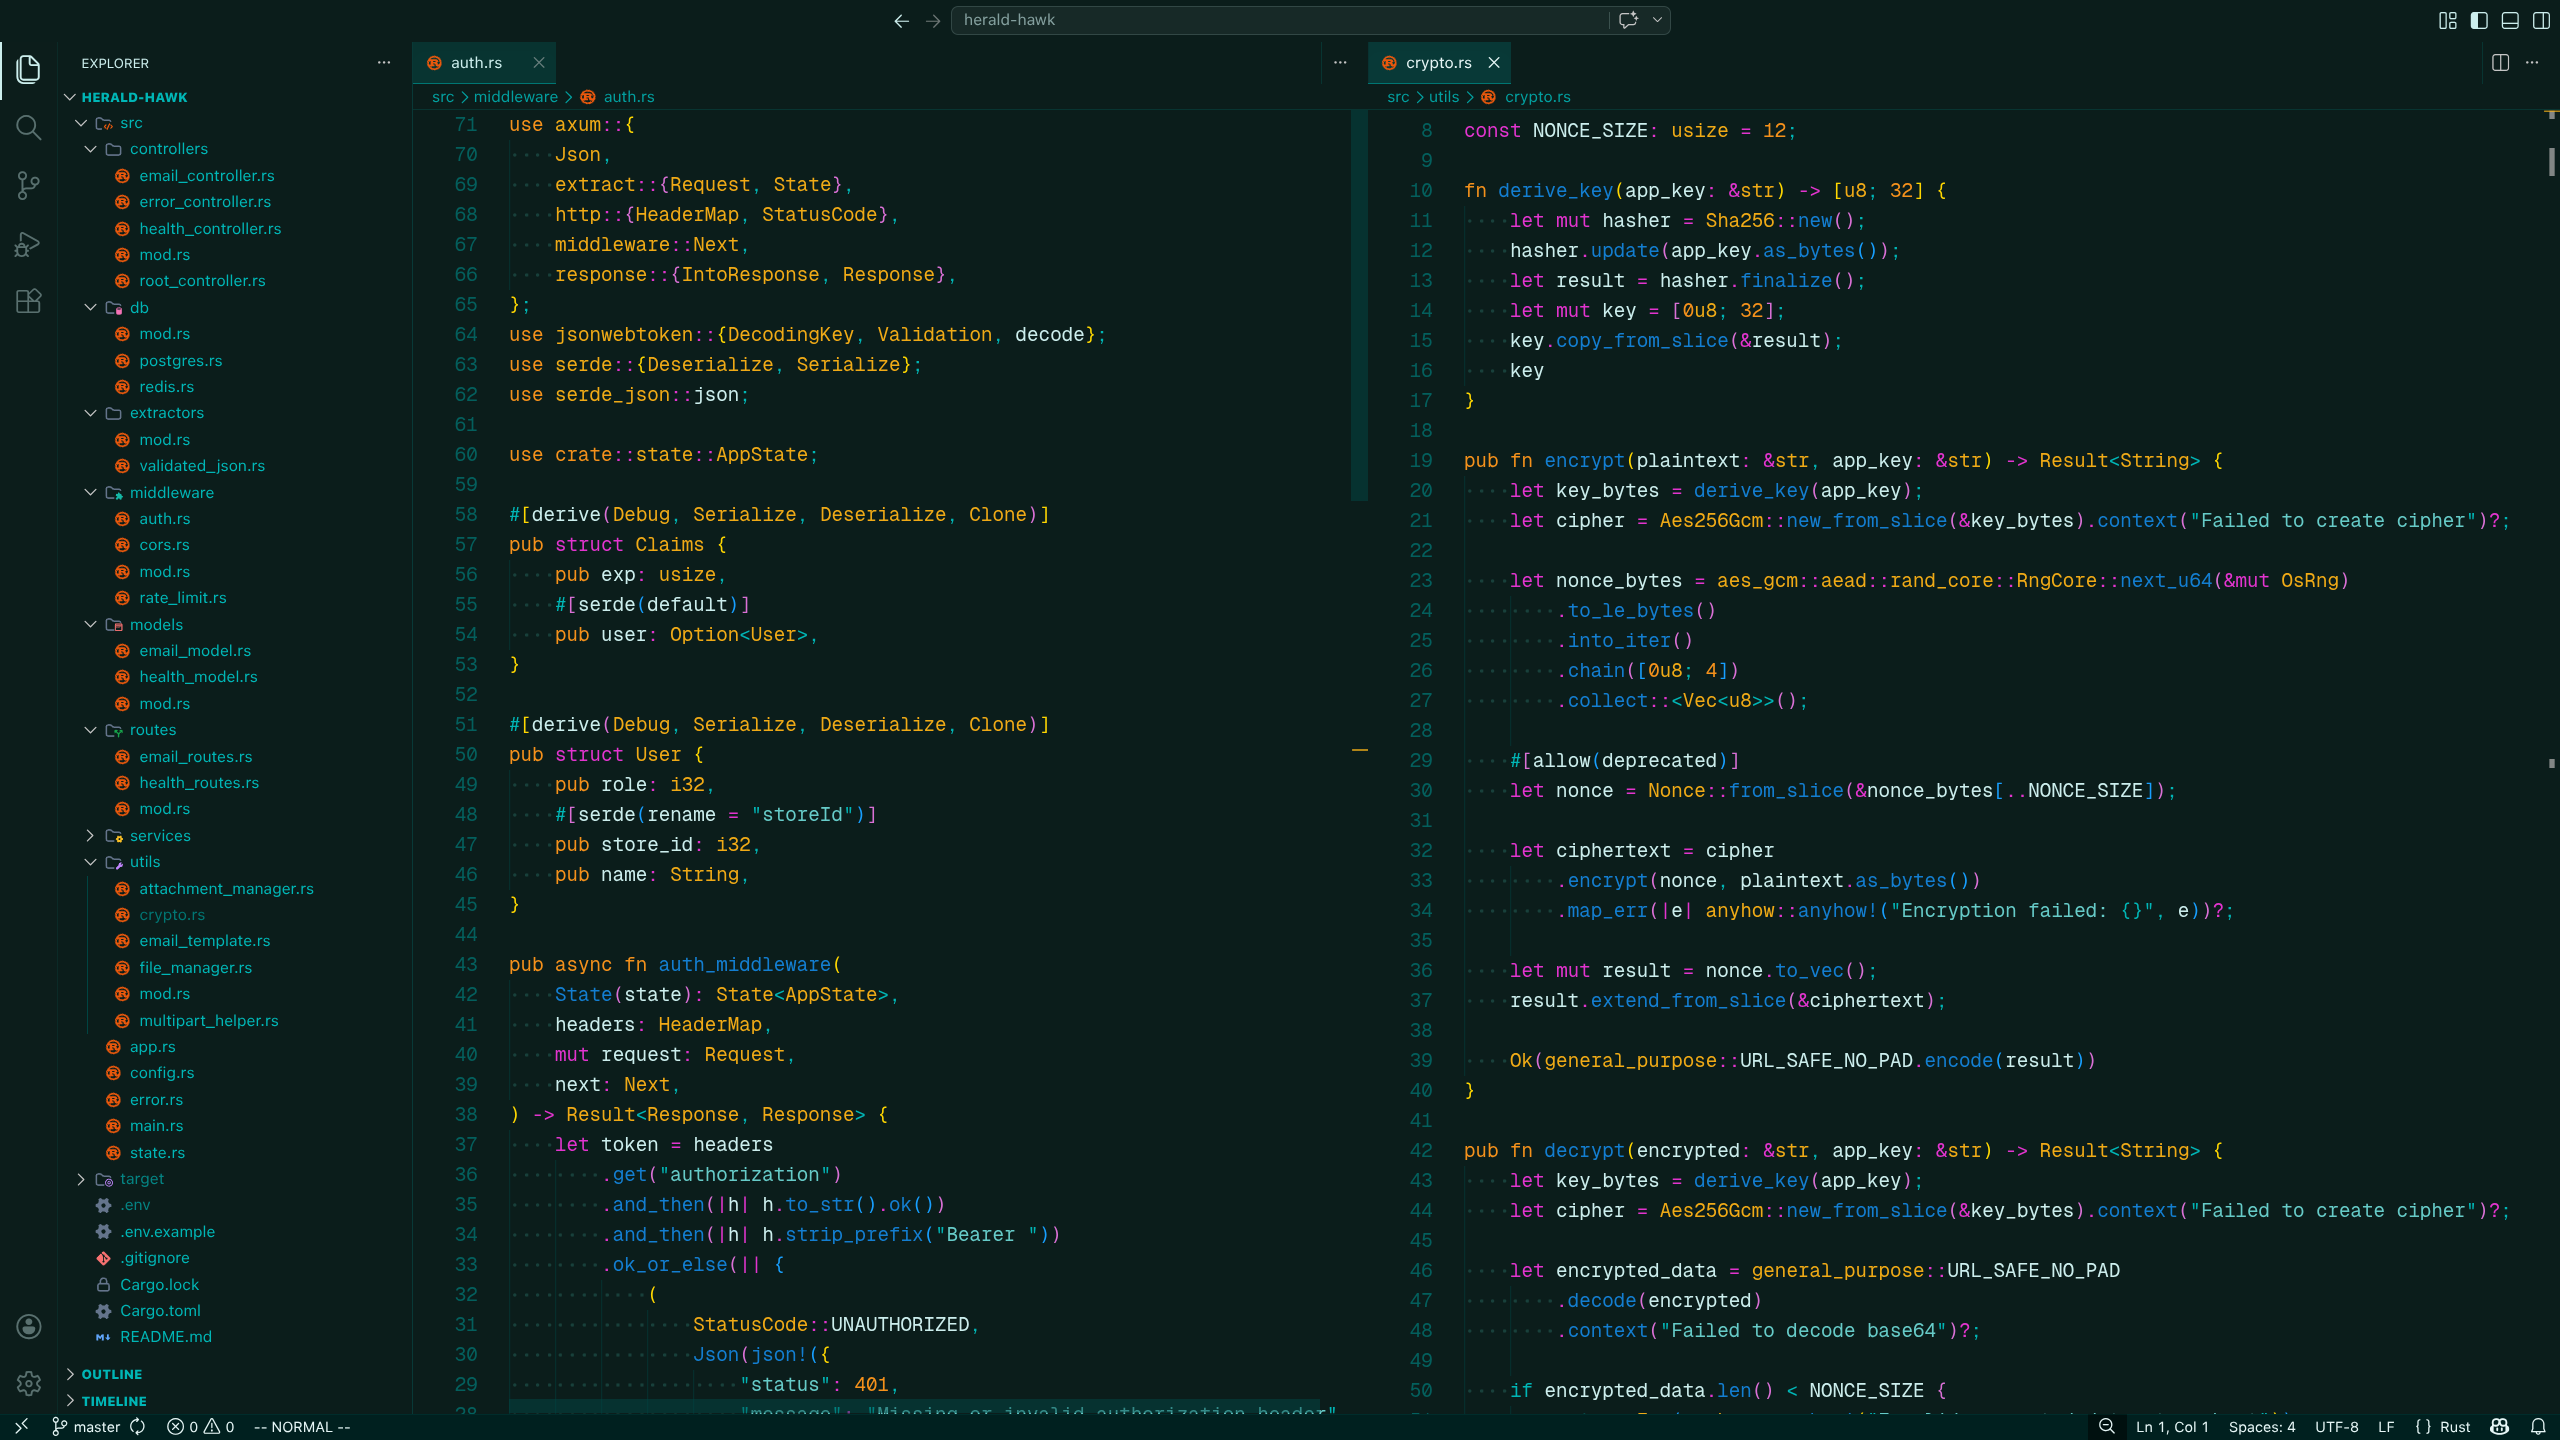Open the Extensions view
This screenshot has height=1440, width=2560.
coord(29,301)
